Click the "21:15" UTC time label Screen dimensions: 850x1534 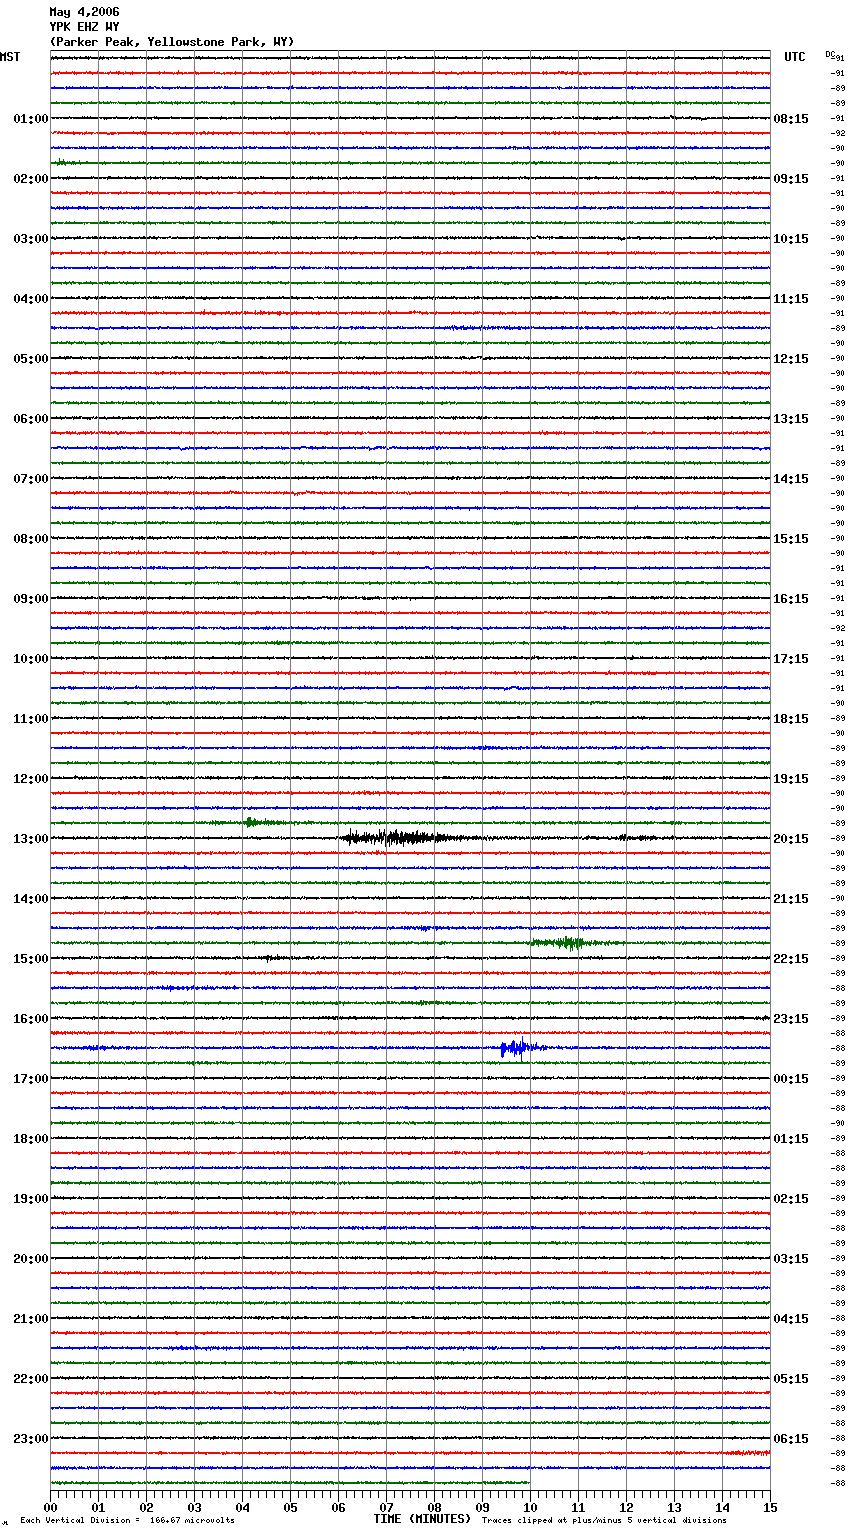coord(791,899)
